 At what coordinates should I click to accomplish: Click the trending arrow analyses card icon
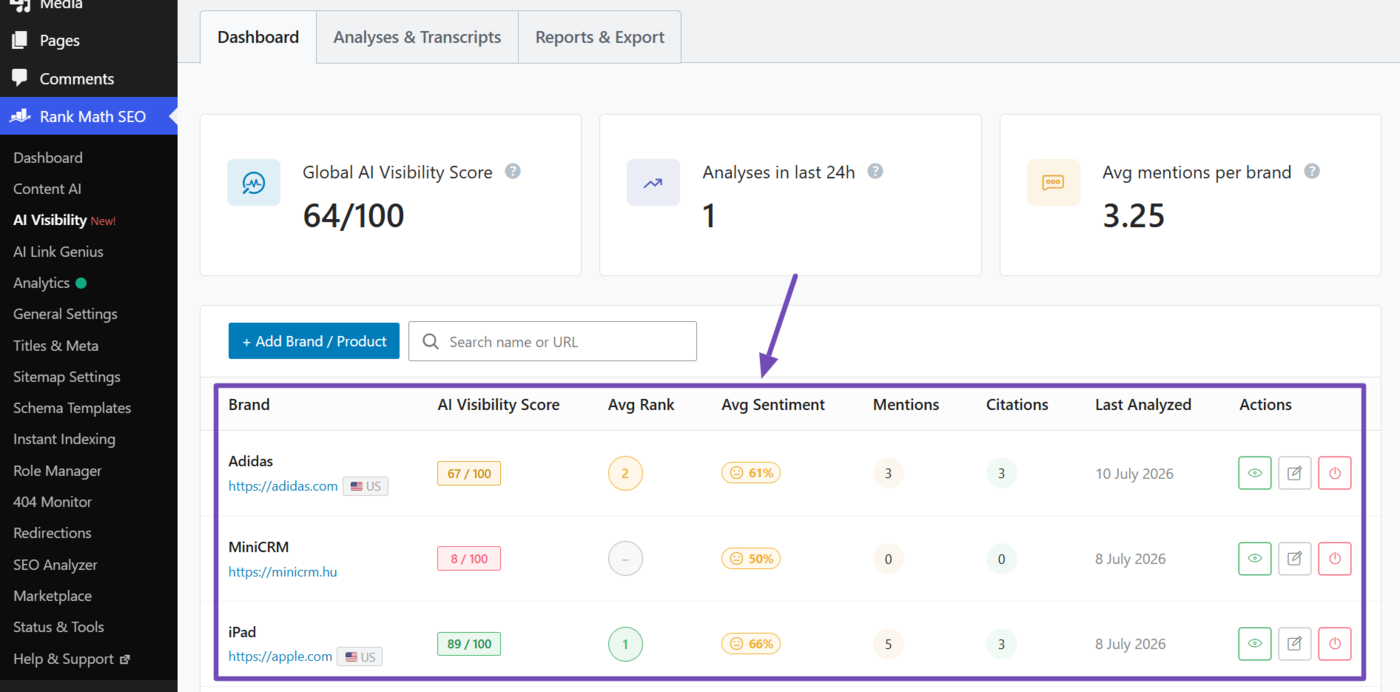point(653,183)
